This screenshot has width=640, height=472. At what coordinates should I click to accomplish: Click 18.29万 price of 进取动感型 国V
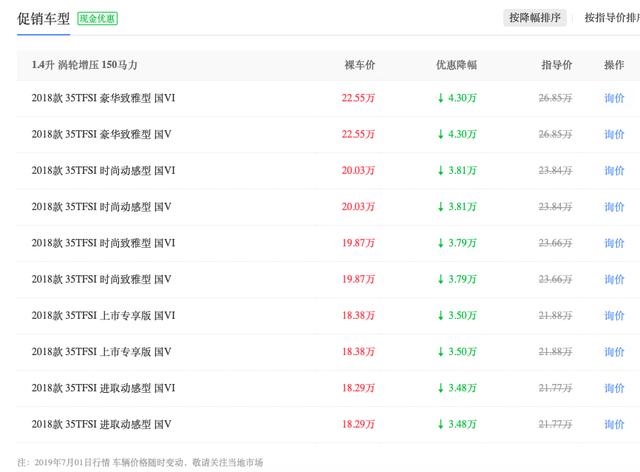358,425
